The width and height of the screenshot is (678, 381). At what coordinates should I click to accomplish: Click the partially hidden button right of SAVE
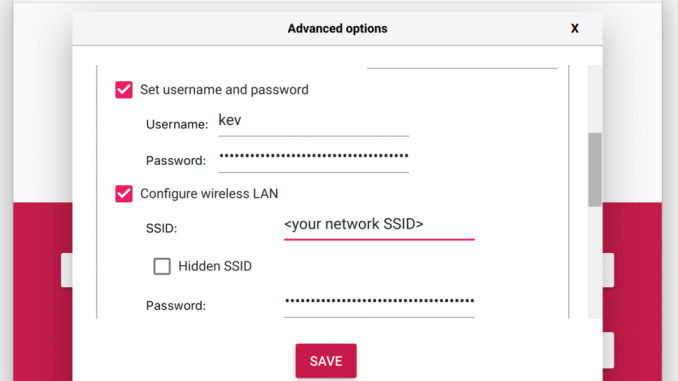[608, 350]
